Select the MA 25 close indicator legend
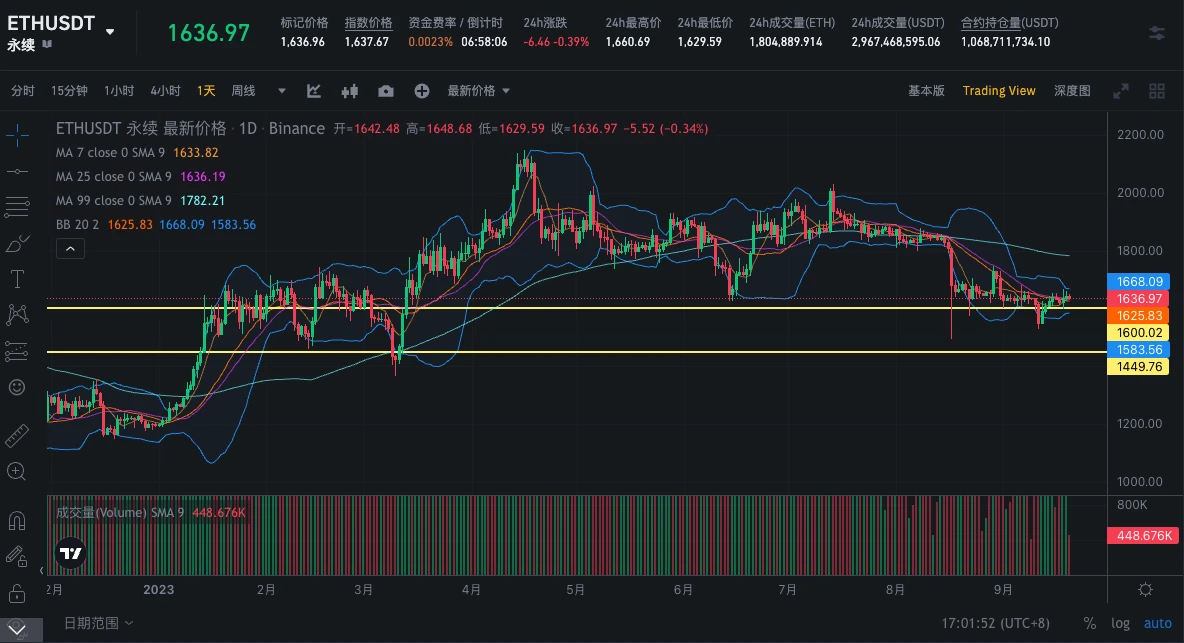The height and width of the screenshot is (643, 1184). coord(140,177)
